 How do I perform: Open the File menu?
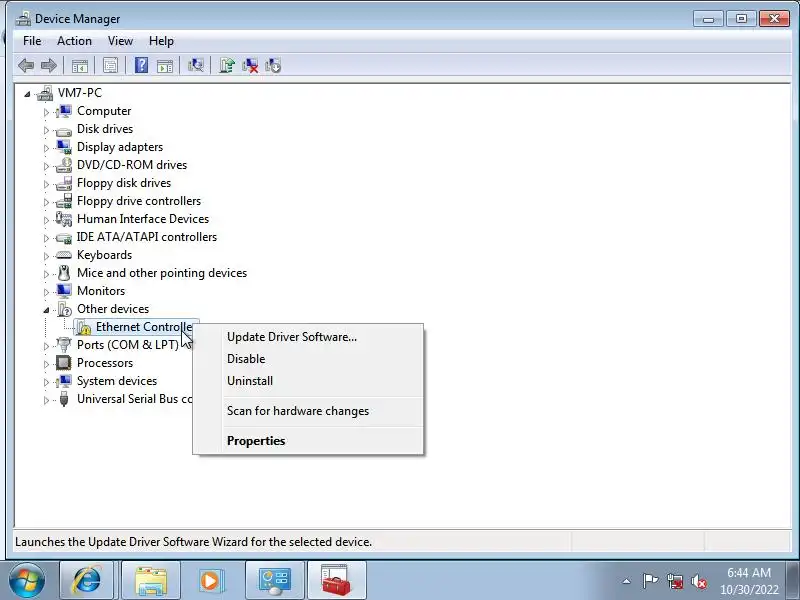click(32, 41)
